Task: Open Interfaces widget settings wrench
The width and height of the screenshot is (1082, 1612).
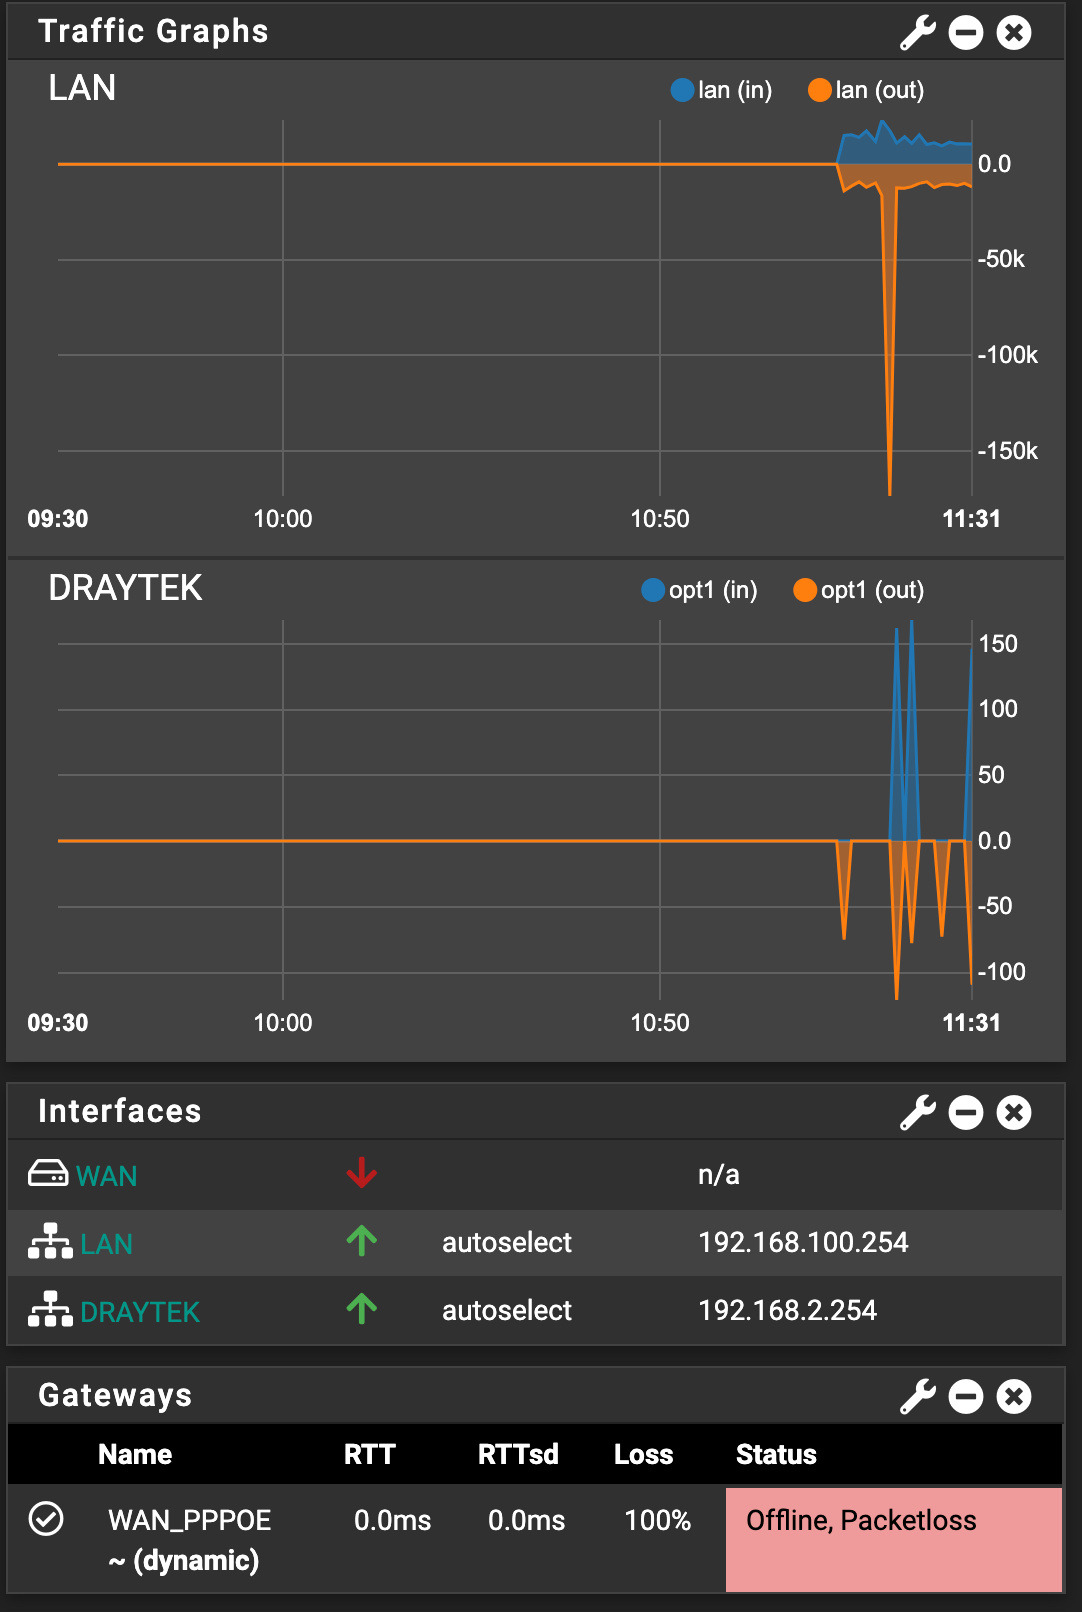Action: (918, 1112)
